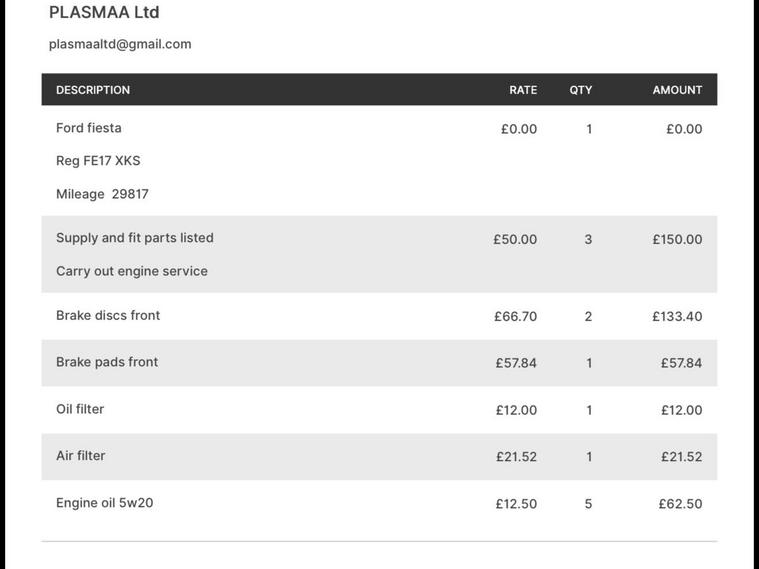Click the RATE column header
Viewport: 759px width, 569px height.
coord(523,90)
